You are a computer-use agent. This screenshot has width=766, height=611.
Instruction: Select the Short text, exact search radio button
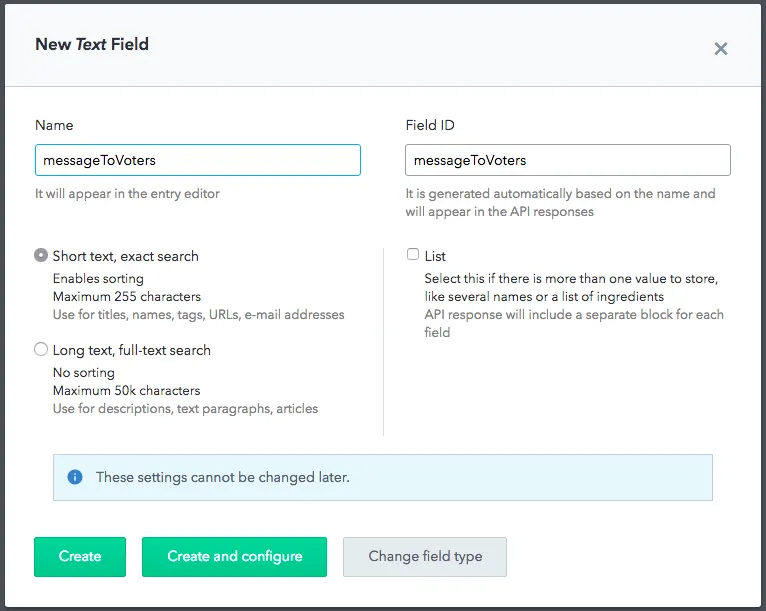(x=41, y=255)
